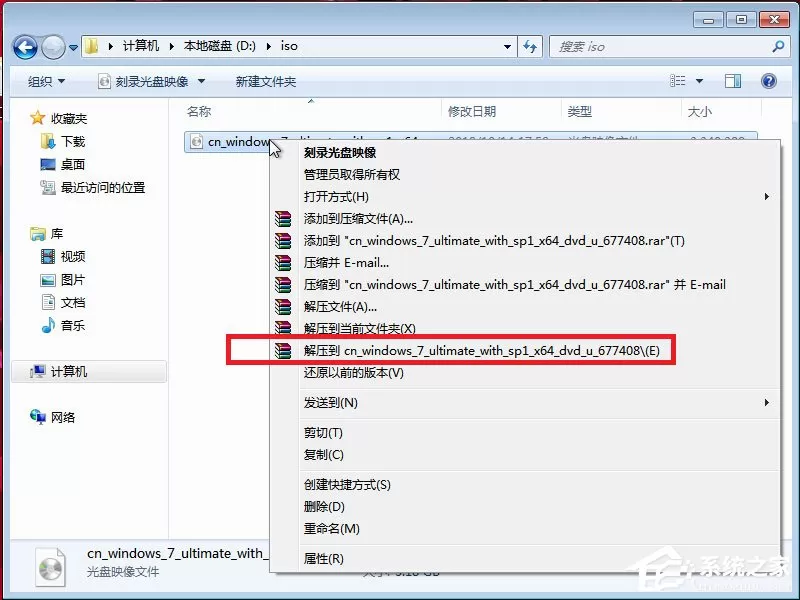Screen dimensions: 800x600
Task: Click the folder icon in address bar
Action: click(x=91, y=46)
